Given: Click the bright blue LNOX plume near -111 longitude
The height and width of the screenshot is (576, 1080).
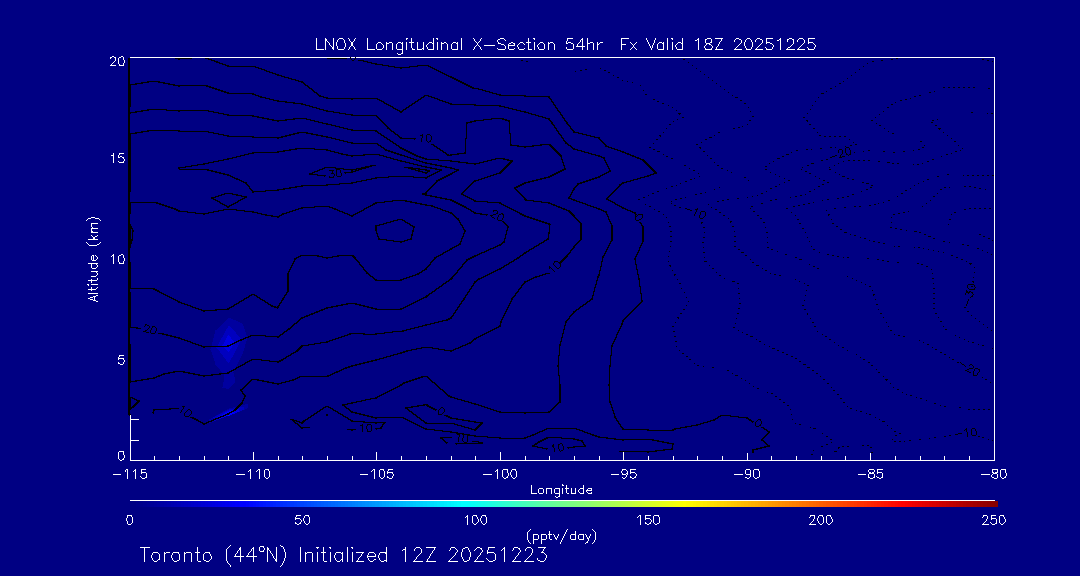Looking at the screenshot, I should pos(229,344).
